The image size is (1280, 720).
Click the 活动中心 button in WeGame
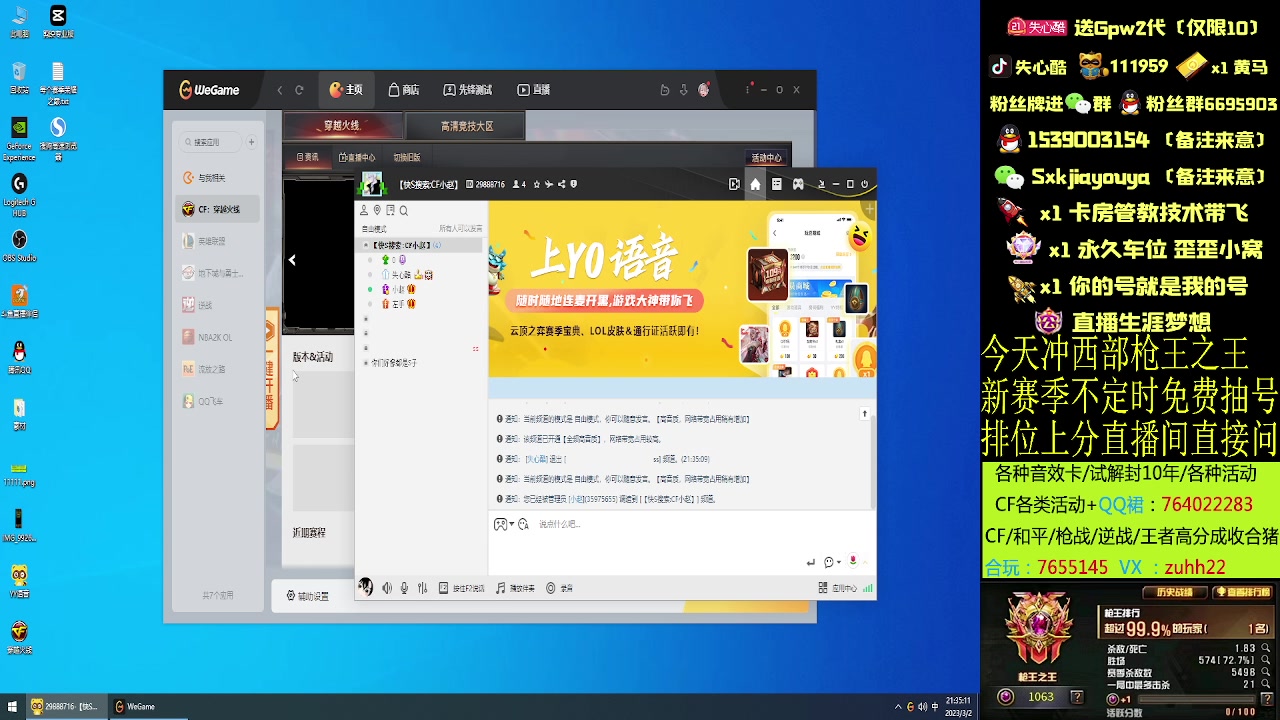[x=767, y=158]
